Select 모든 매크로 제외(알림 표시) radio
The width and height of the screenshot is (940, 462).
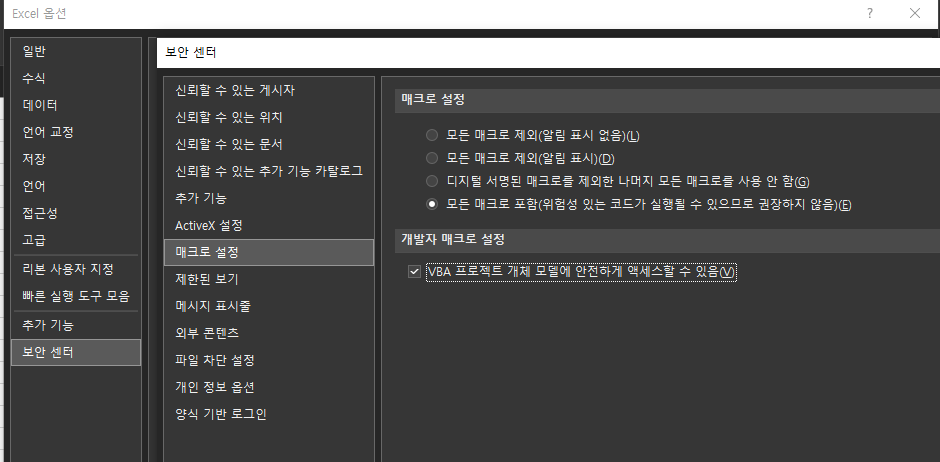pos(432,159)
